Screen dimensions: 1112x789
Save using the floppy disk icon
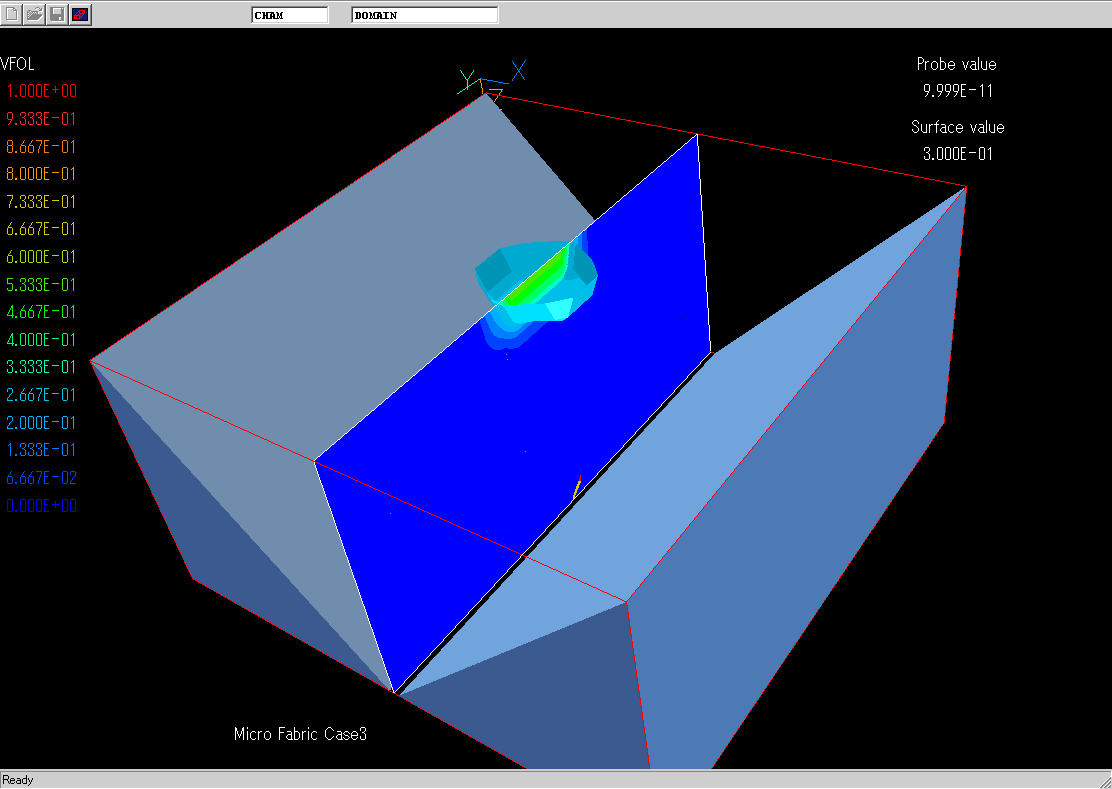pos(58,14)
